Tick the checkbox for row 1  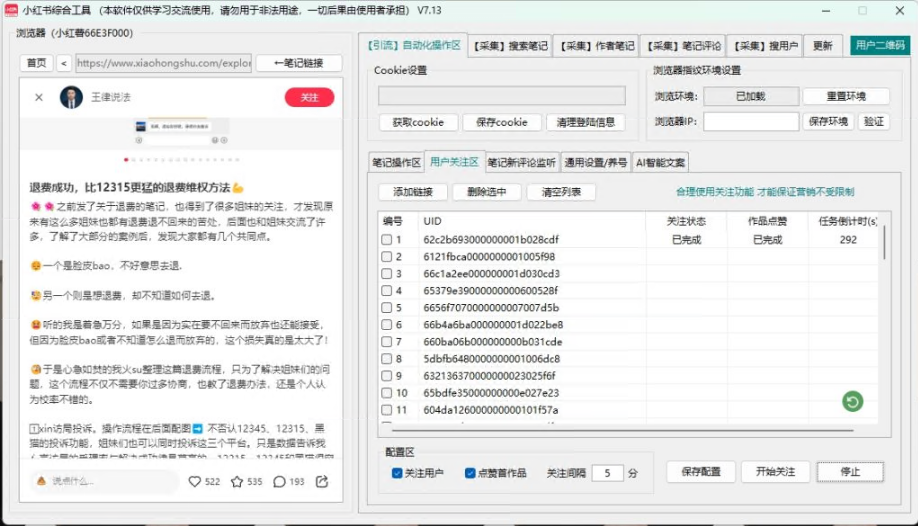(x=386, y=240)
